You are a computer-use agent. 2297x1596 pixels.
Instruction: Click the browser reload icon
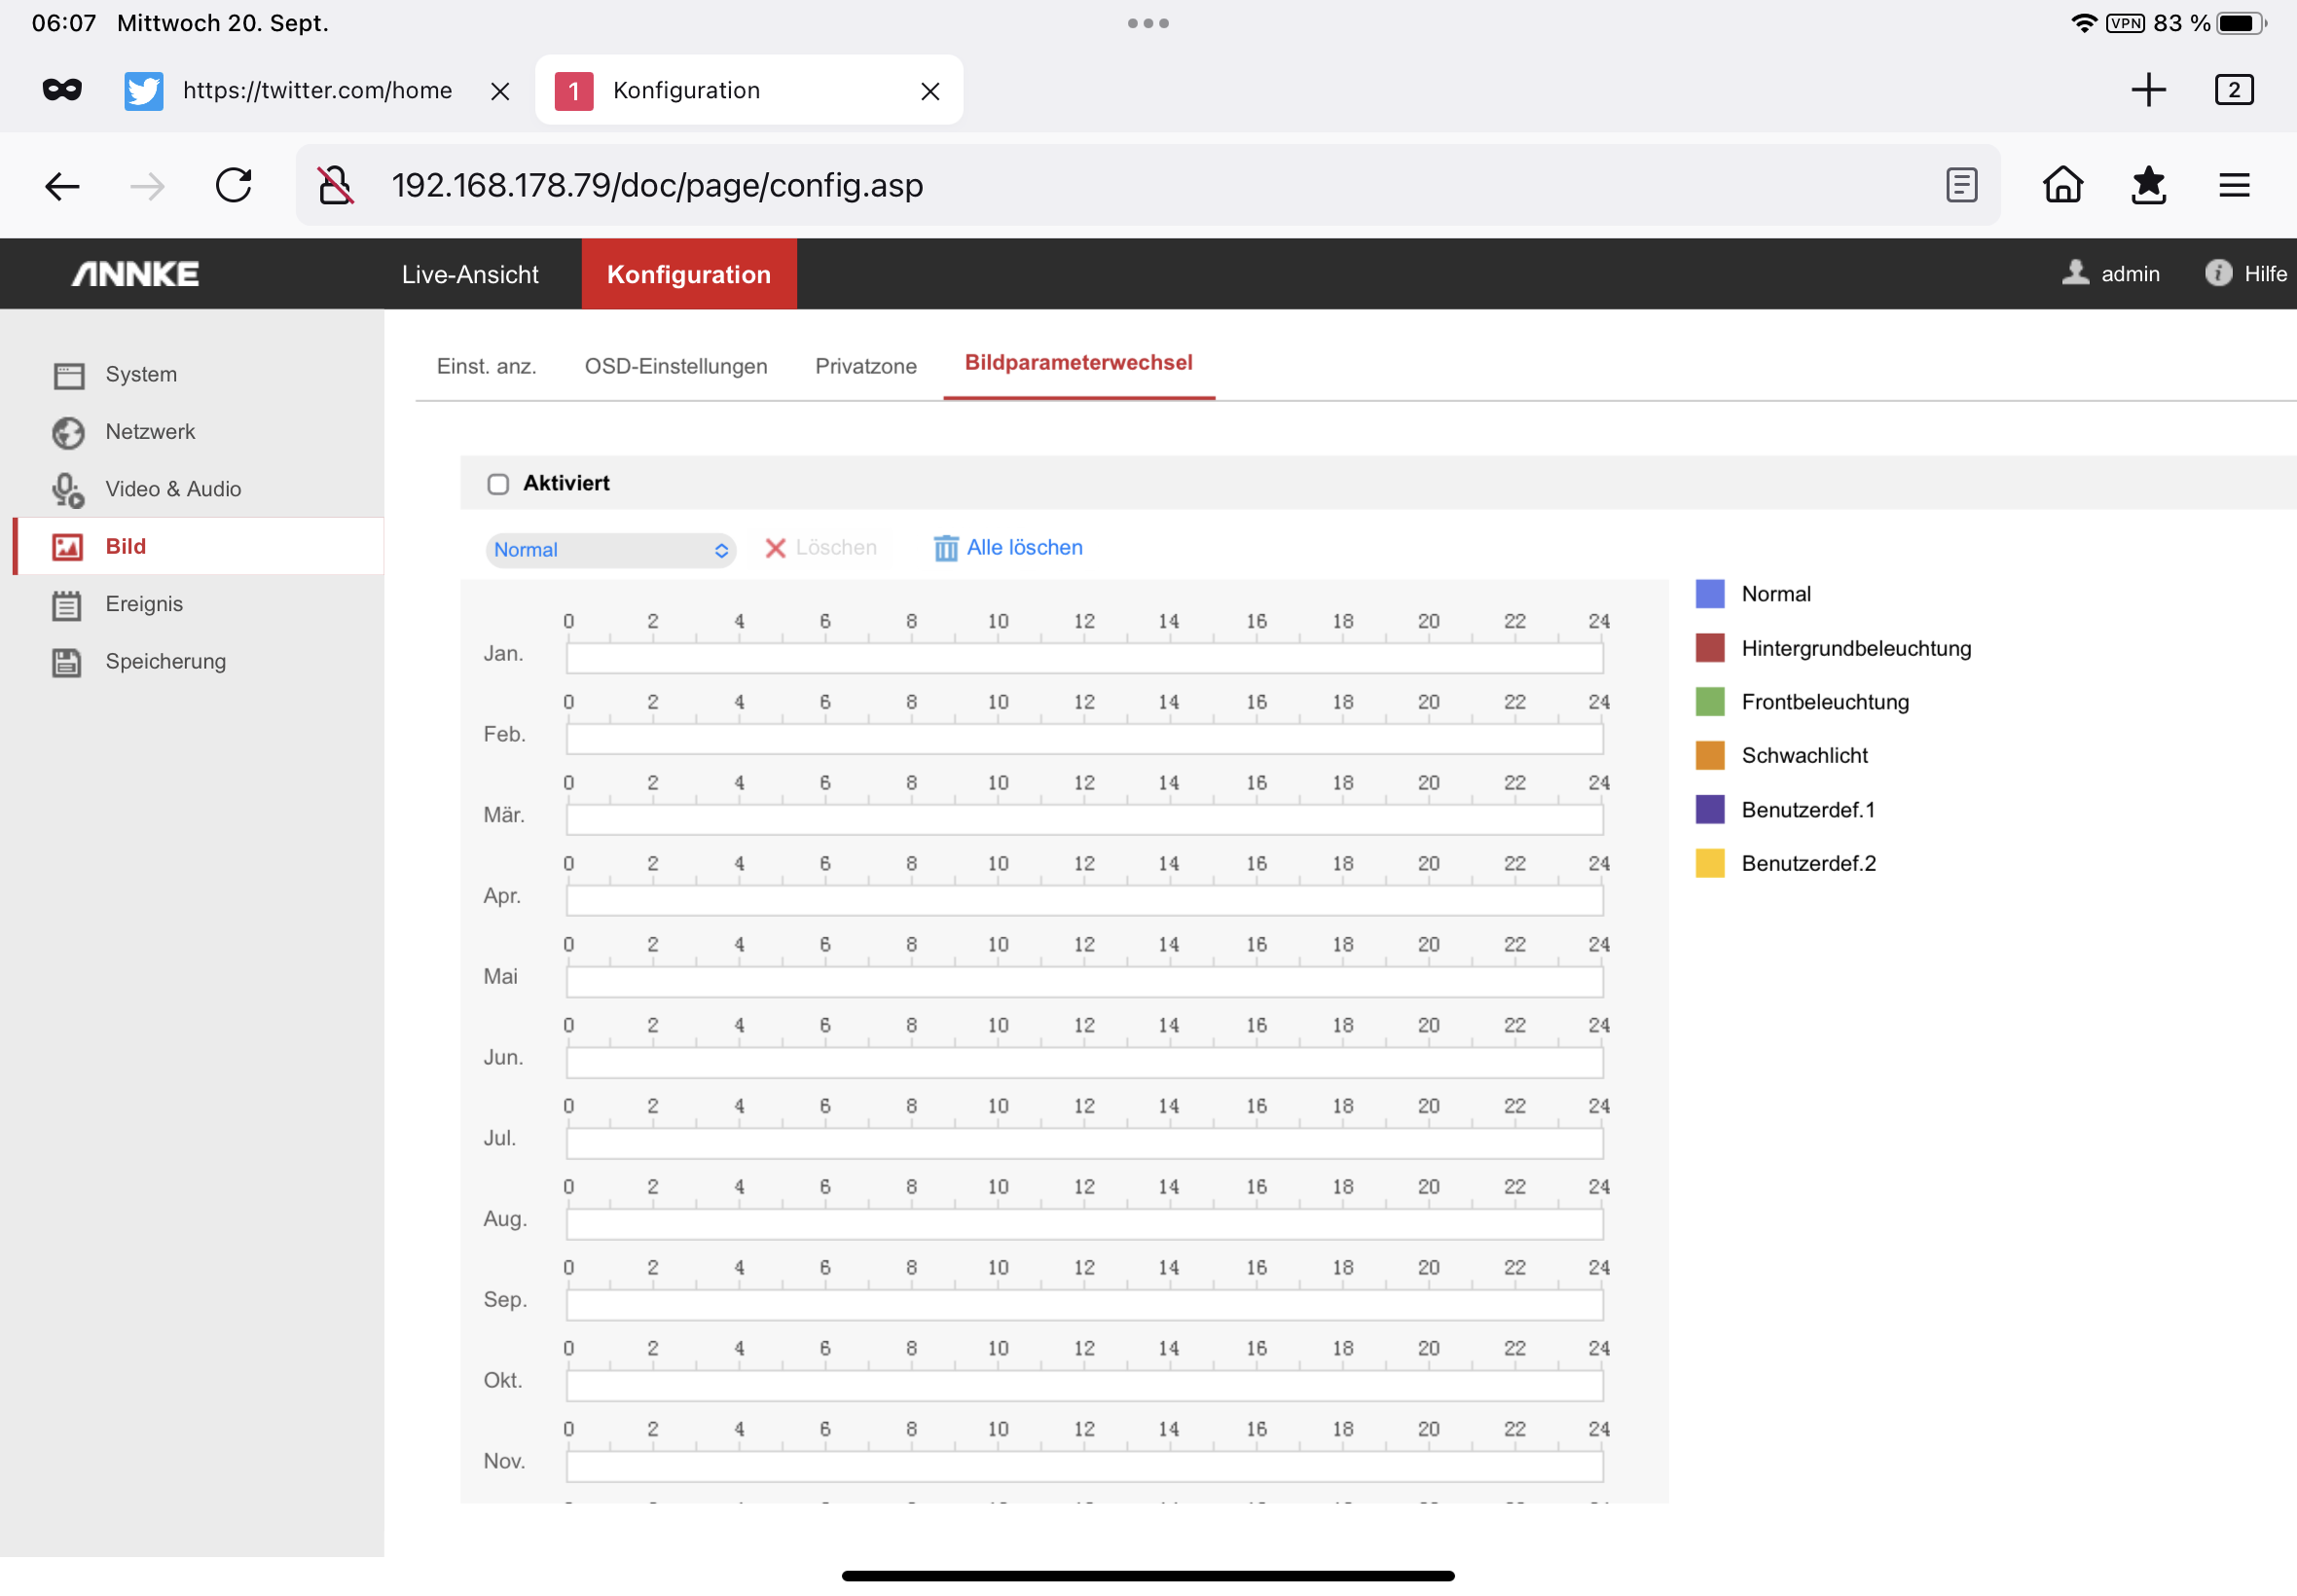click(x=234, y=186)
